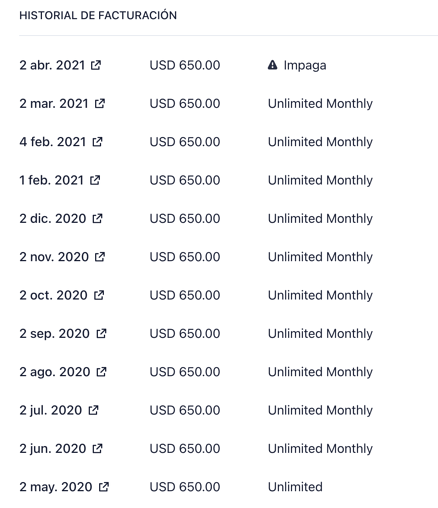The width and height of the screenshot is (438, 508).
Task: Select the Impaga status label
Action: (x=305, y=65)
